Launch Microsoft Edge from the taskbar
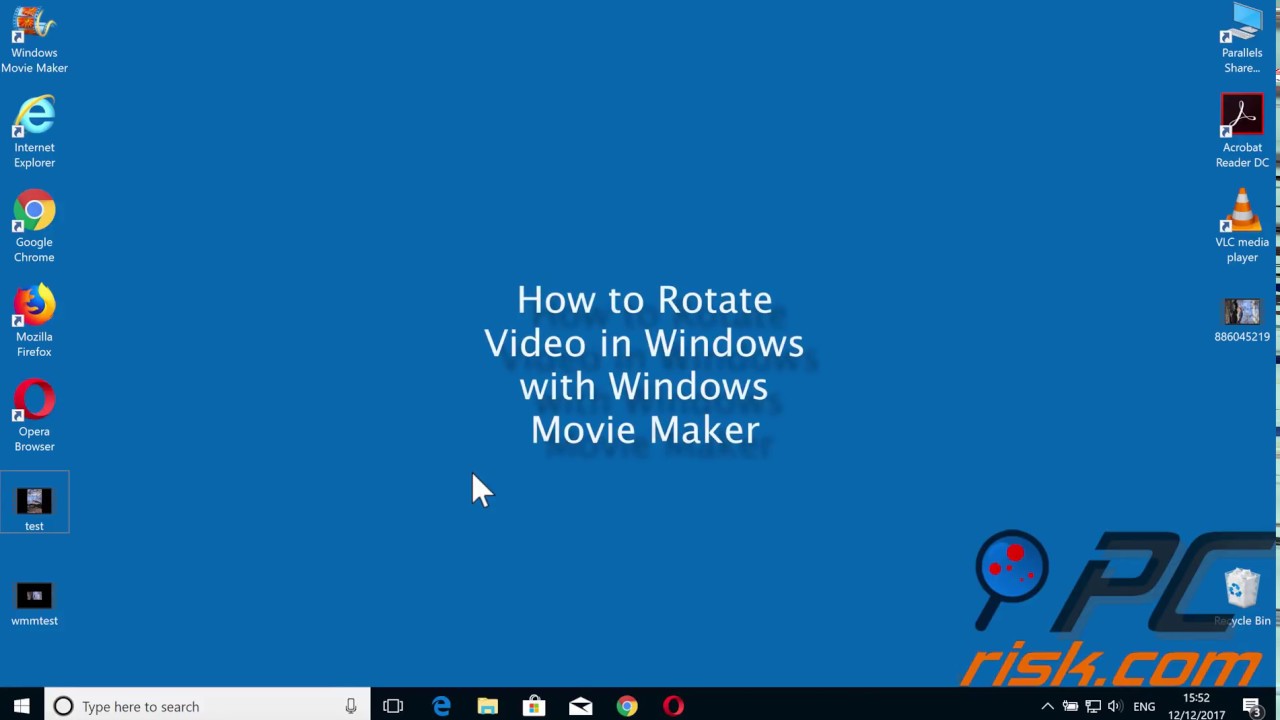 pyautogui.click(x=441, y=706)
